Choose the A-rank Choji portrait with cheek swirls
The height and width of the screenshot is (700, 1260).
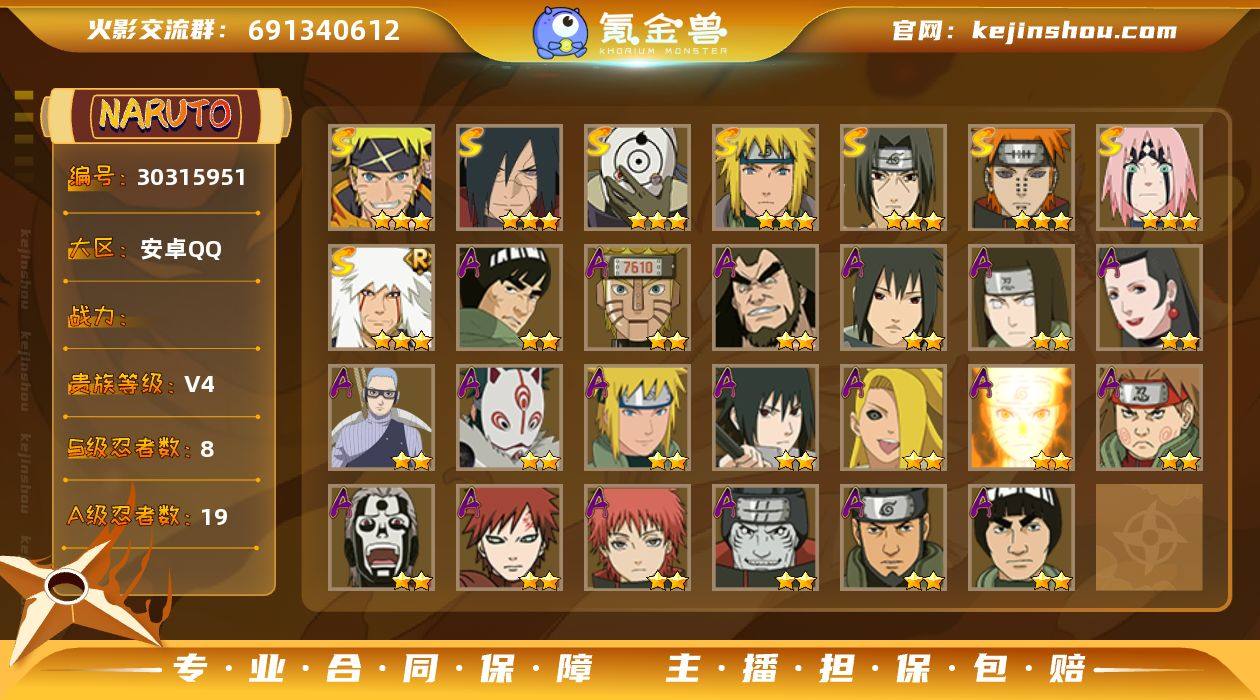pos(1149,418)
